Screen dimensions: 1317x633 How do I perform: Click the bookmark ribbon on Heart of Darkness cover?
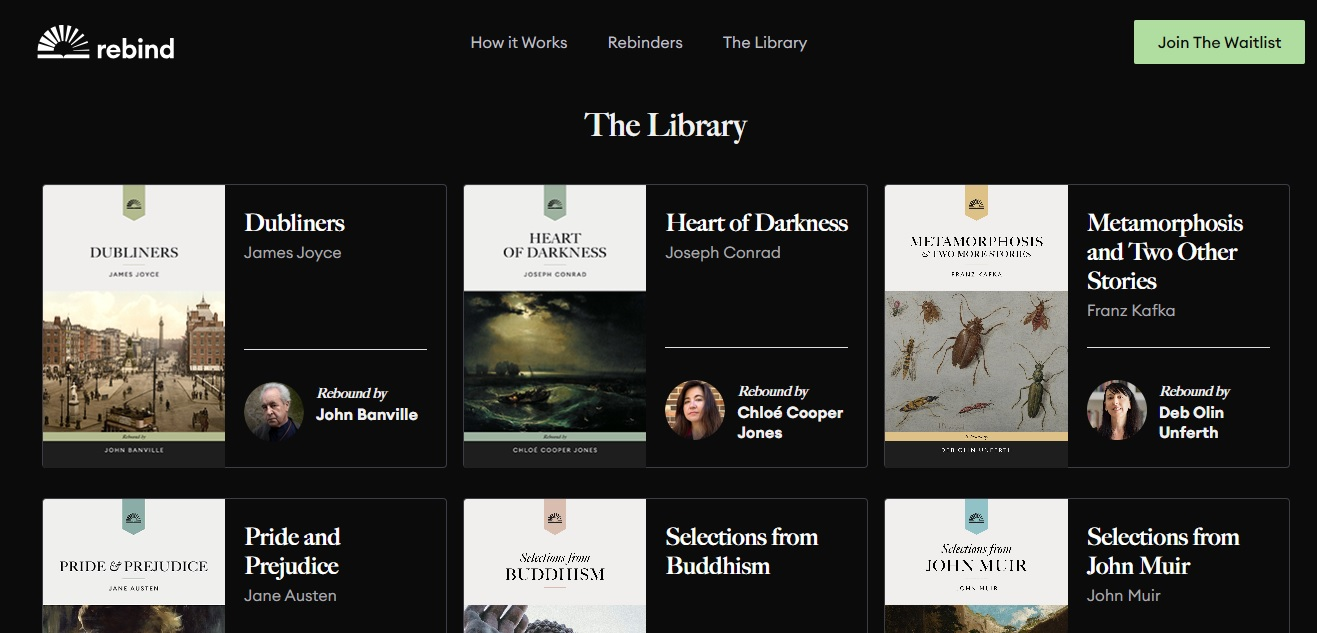coord(555,203)
